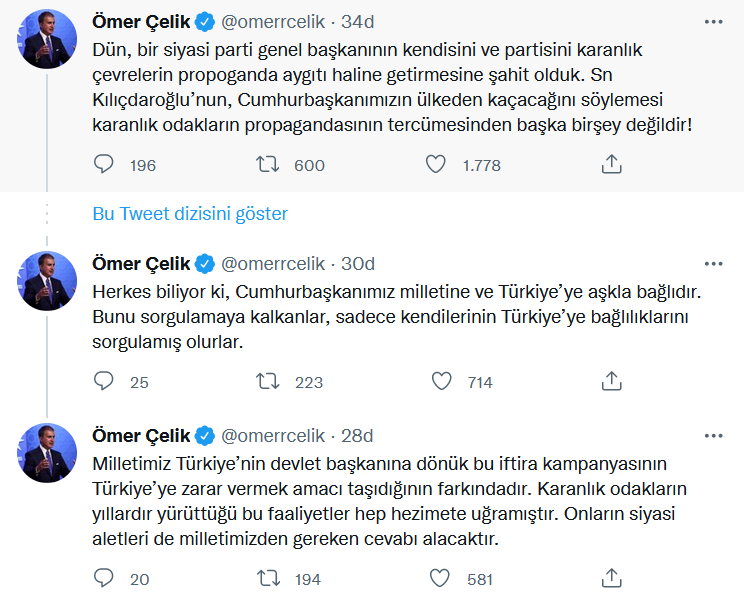This screenshot has width=744, height=605.
Task: Open Ömer Çelik name on 28d tweet
Action: [x=141, y=436]
